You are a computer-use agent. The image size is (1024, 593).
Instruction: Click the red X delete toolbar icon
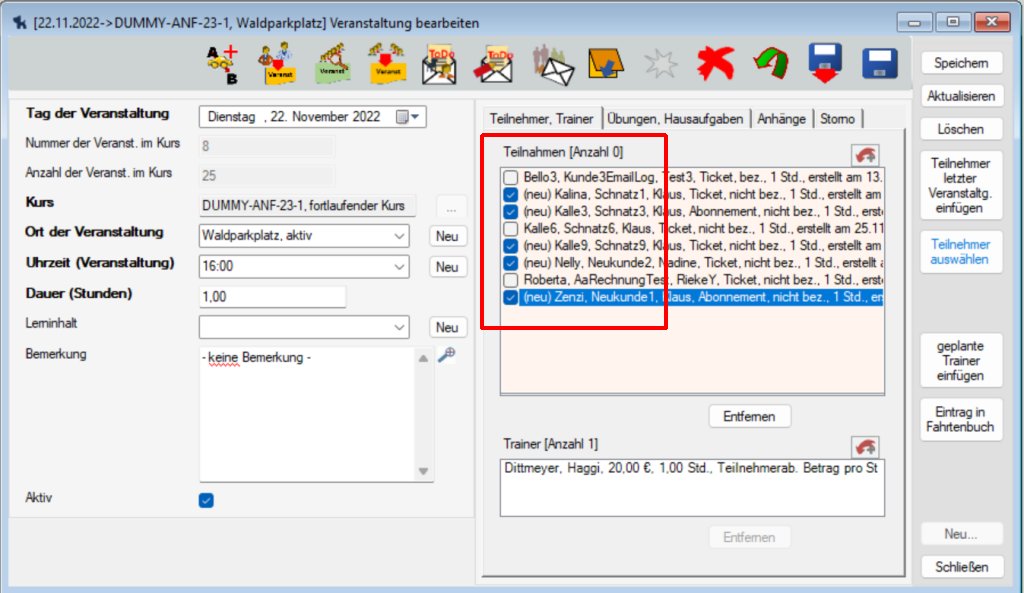(x=716, y=64)
